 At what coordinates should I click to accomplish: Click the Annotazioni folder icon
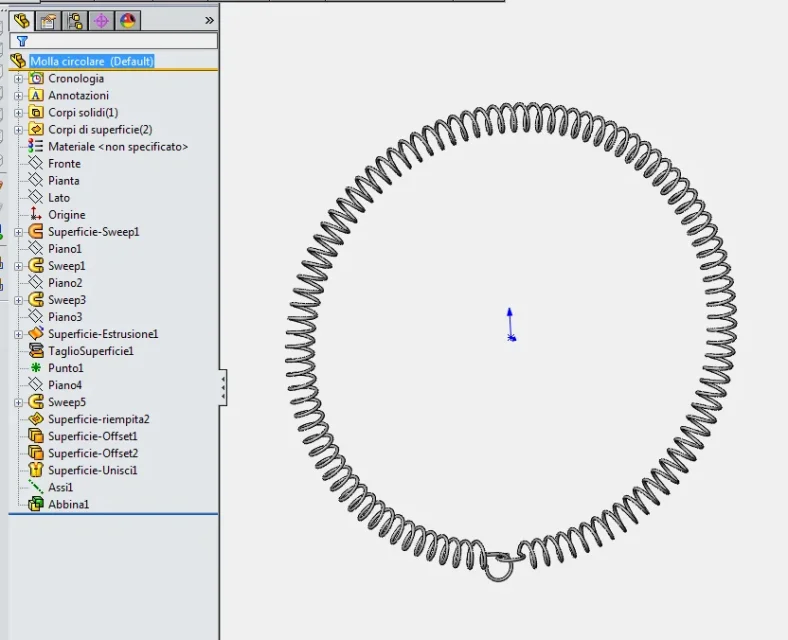point(36,95)
